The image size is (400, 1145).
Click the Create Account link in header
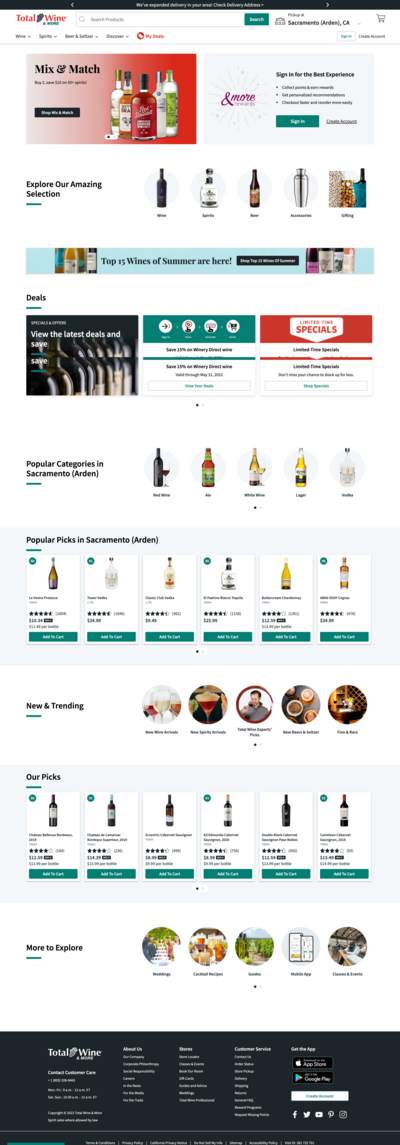(x=372, y=36)
